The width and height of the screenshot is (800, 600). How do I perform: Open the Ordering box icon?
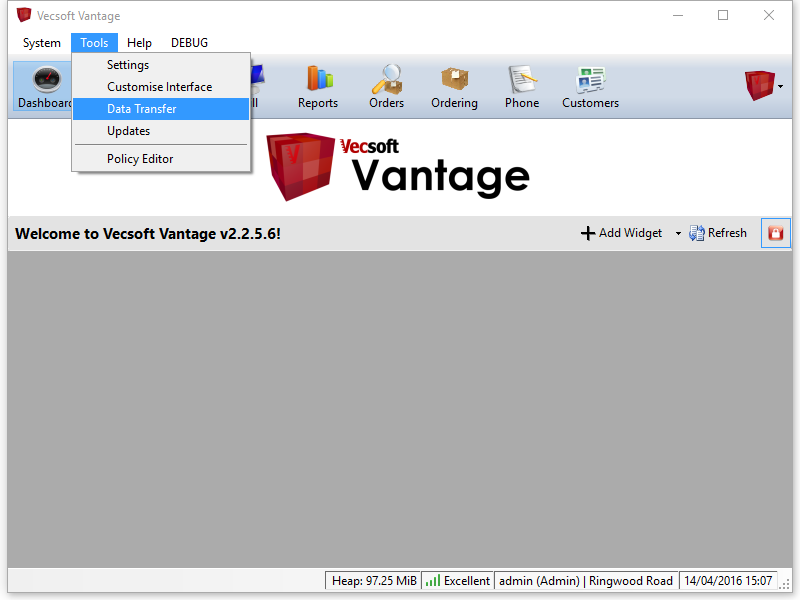pos(454,86)
